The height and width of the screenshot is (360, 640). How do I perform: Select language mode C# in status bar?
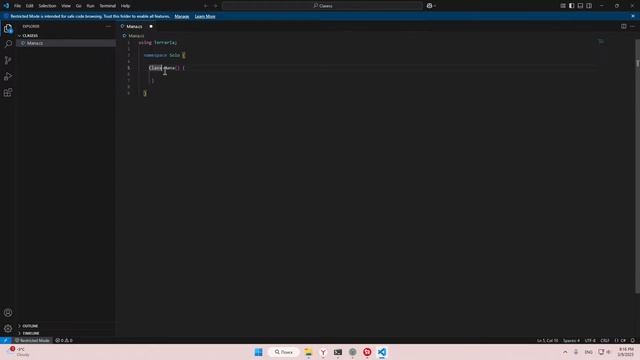point(620,340)
